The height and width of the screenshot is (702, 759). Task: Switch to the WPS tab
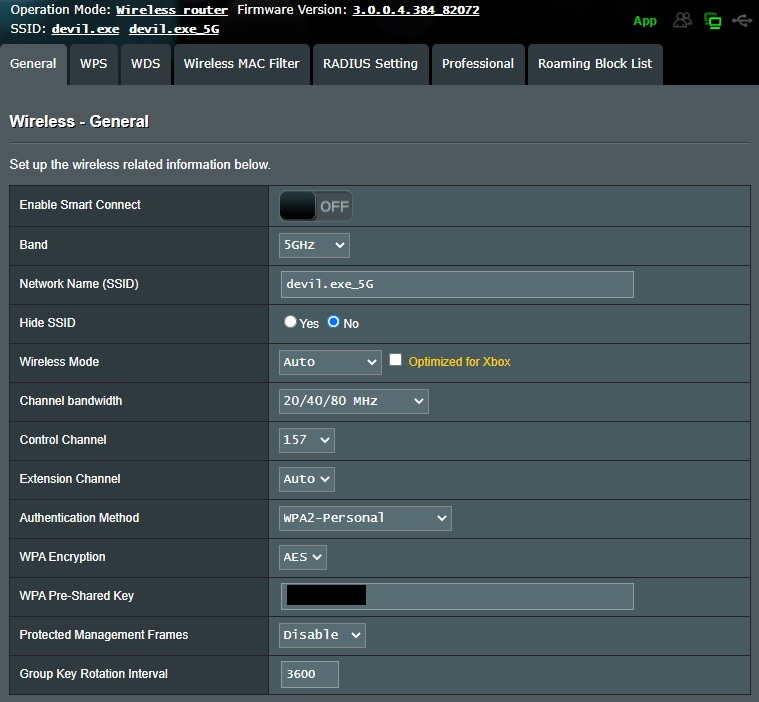(x=94, y=64)
